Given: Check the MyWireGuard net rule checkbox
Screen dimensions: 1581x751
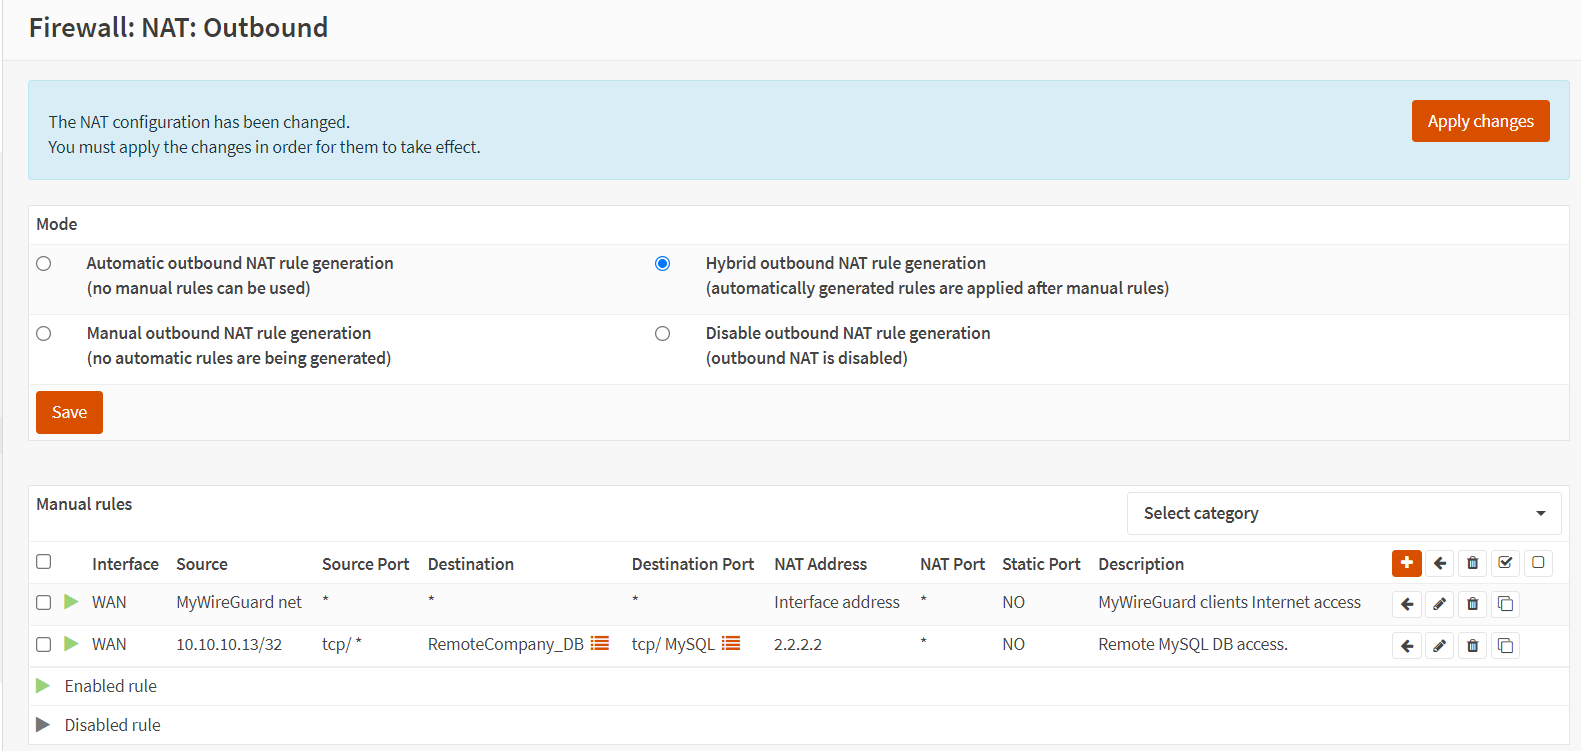Looking at the screenshot, I should tap(43, 602).
